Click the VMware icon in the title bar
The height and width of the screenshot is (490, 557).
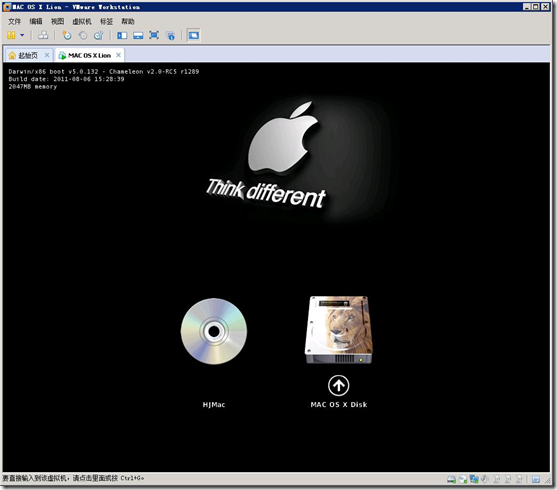point(6,7)
